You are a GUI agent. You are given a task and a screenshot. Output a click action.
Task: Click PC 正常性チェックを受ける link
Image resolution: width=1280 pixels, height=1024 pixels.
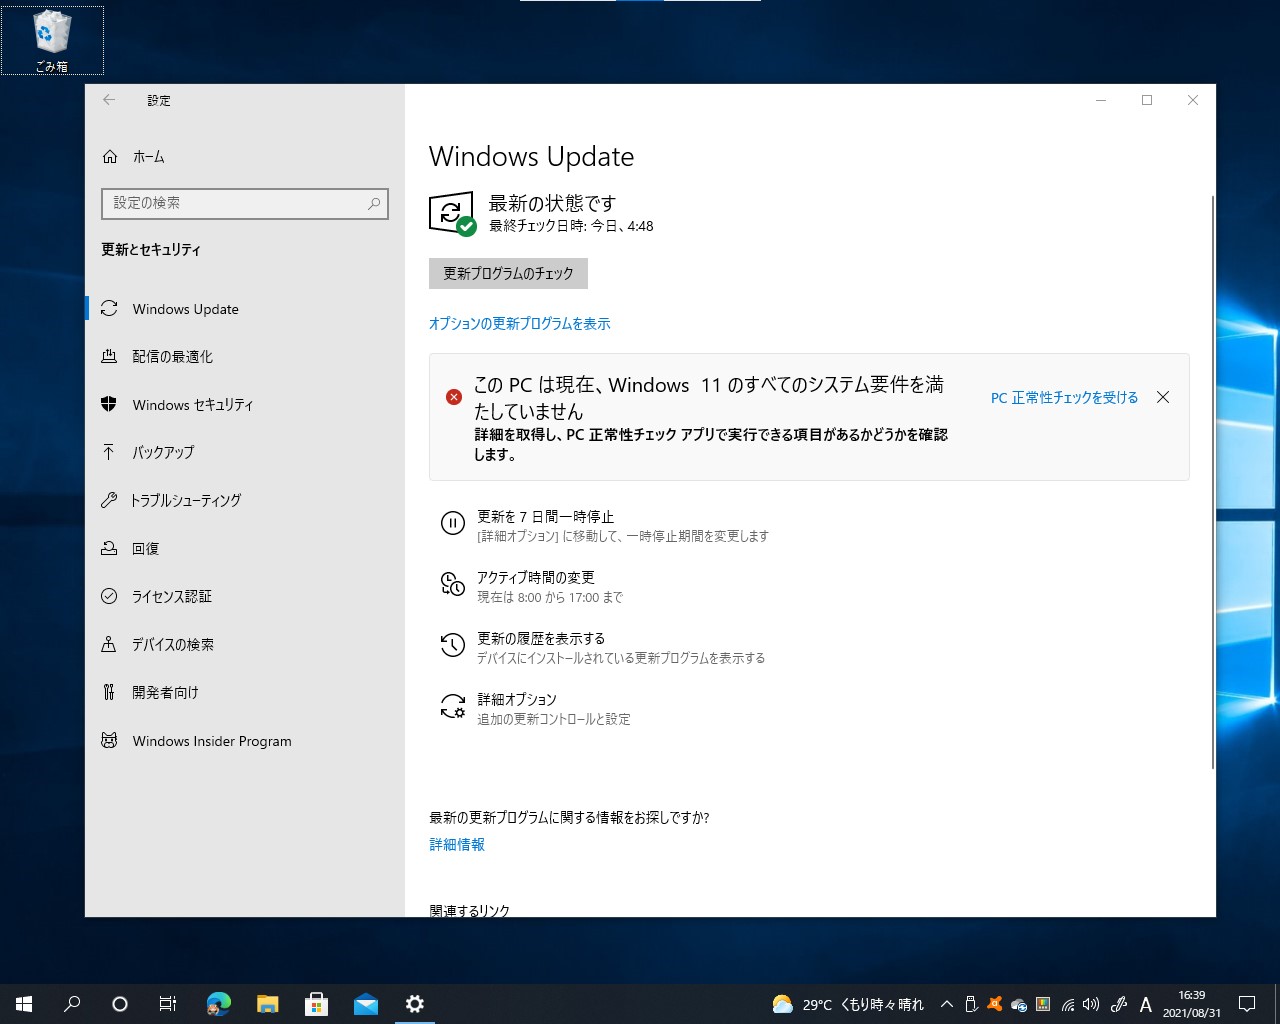coord(1064,398)
